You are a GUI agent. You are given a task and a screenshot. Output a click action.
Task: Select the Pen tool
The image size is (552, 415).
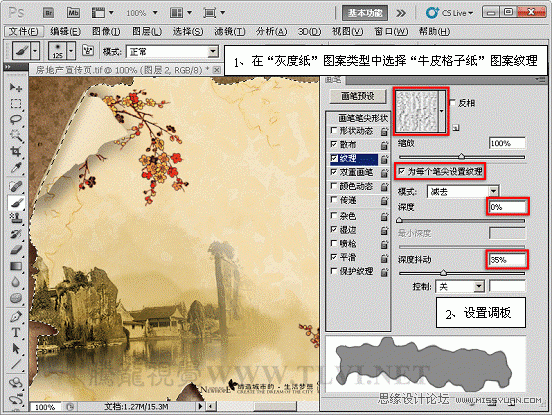pos(15,316)
